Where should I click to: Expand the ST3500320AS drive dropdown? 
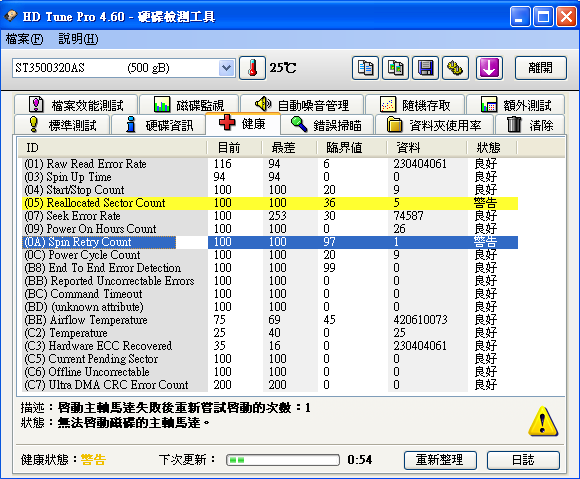[x=226, y=68]
